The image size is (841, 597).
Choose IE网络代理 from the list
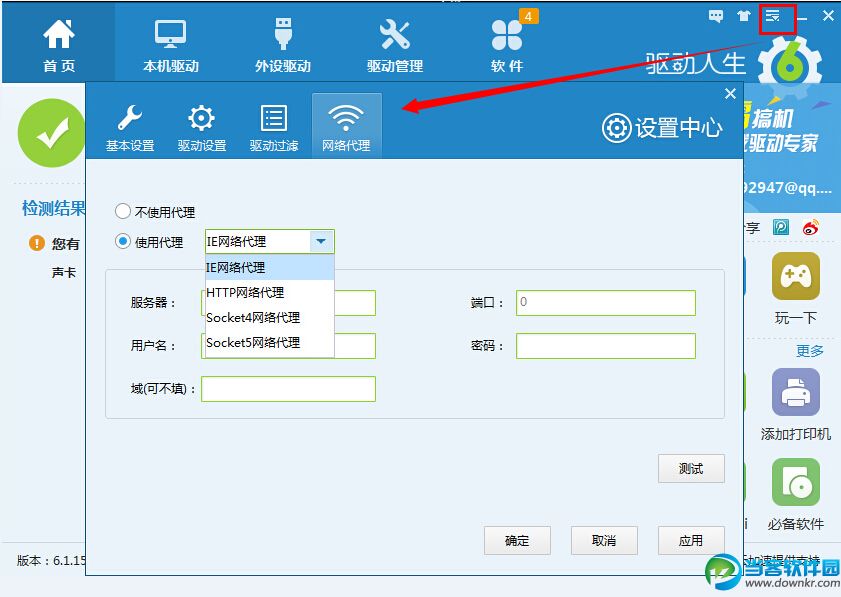[269, 267]
